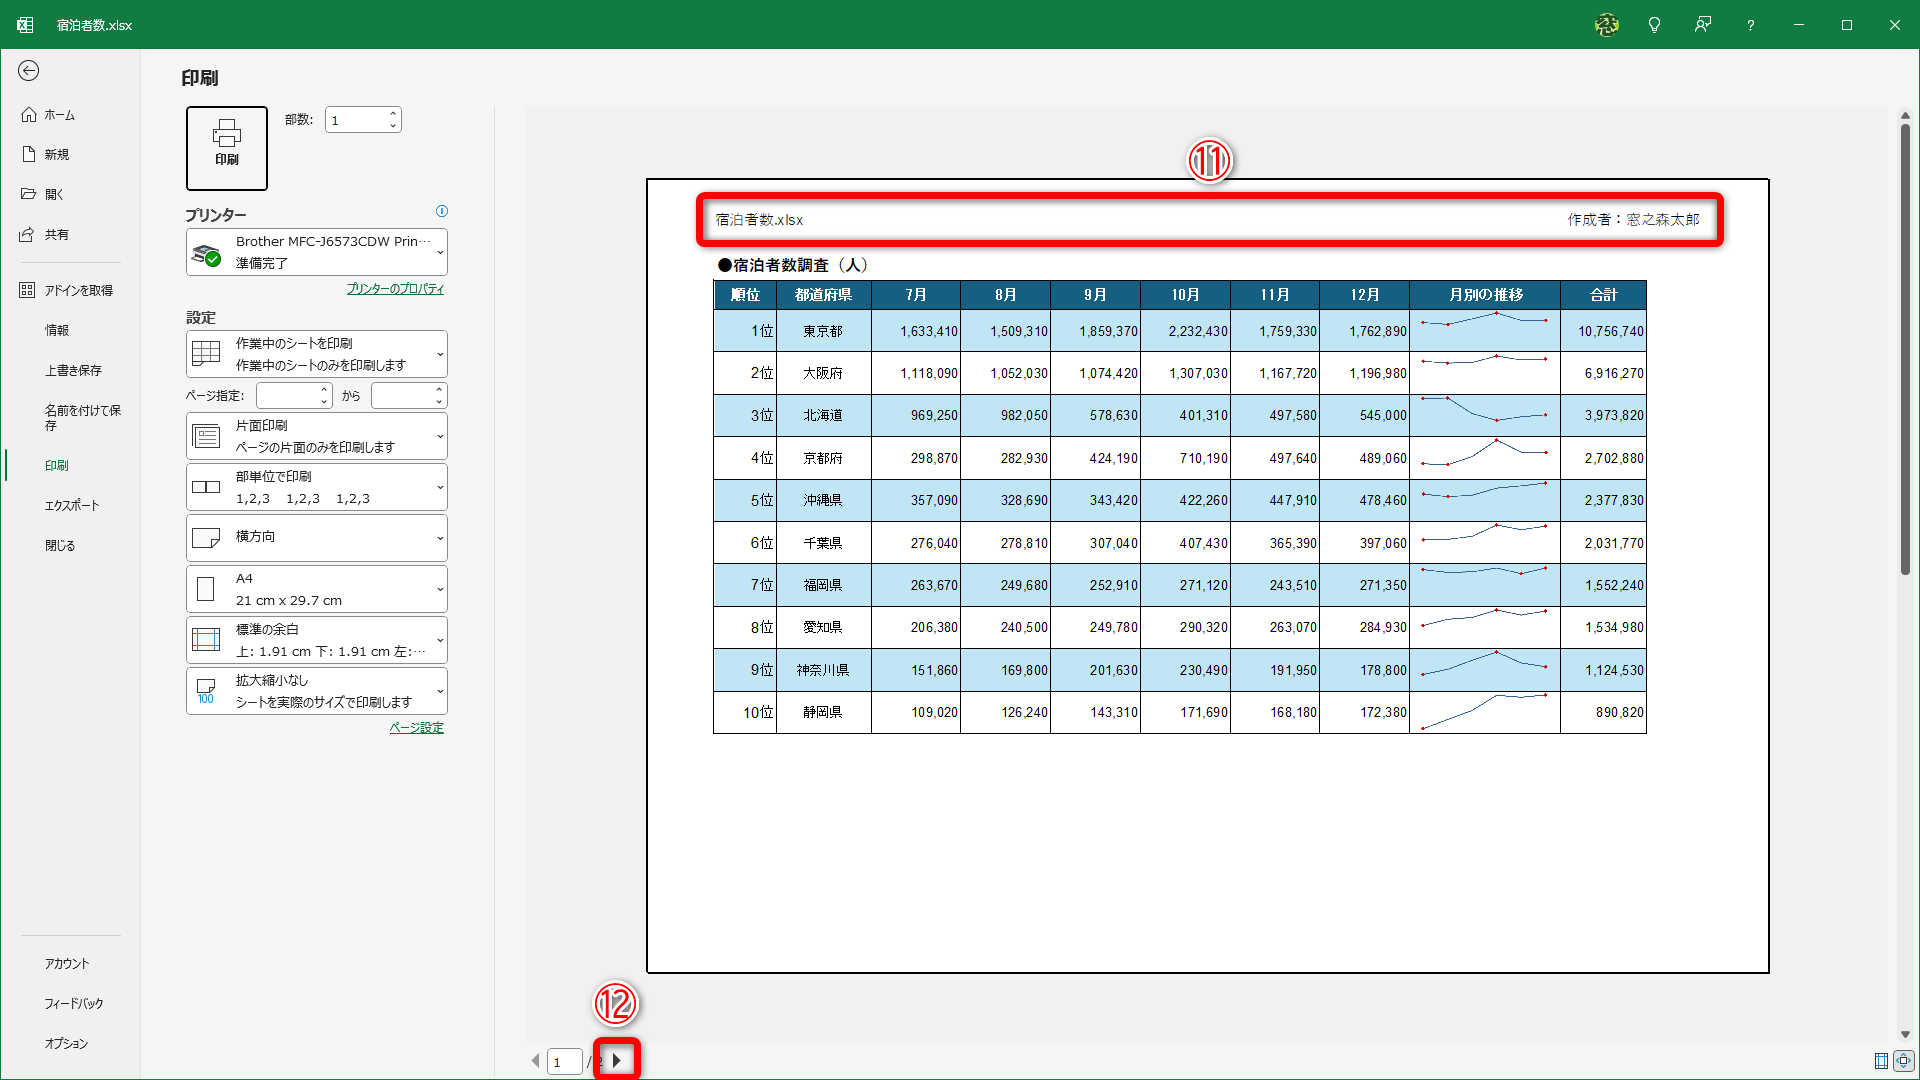Click the question mark help icon
This screenshot has height=1080, width=1920.
click(1750, 25)
